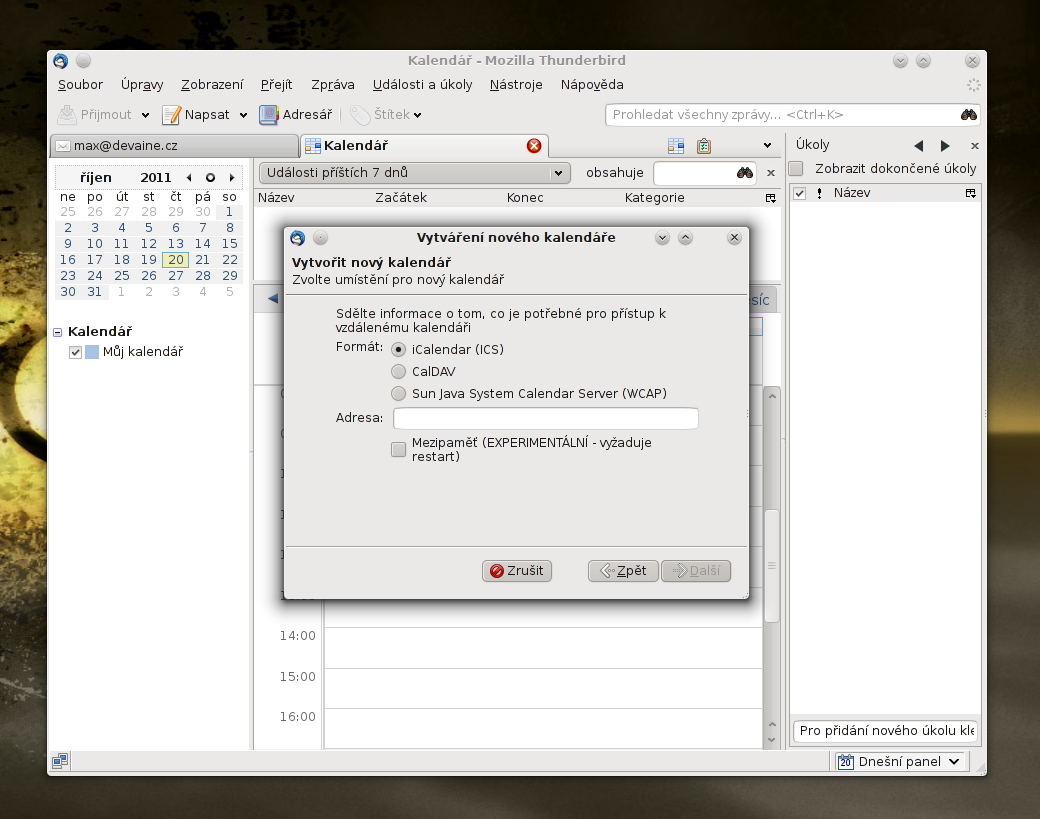
Task: Select October 20 in mini calendar
Action: pos(176,260)
